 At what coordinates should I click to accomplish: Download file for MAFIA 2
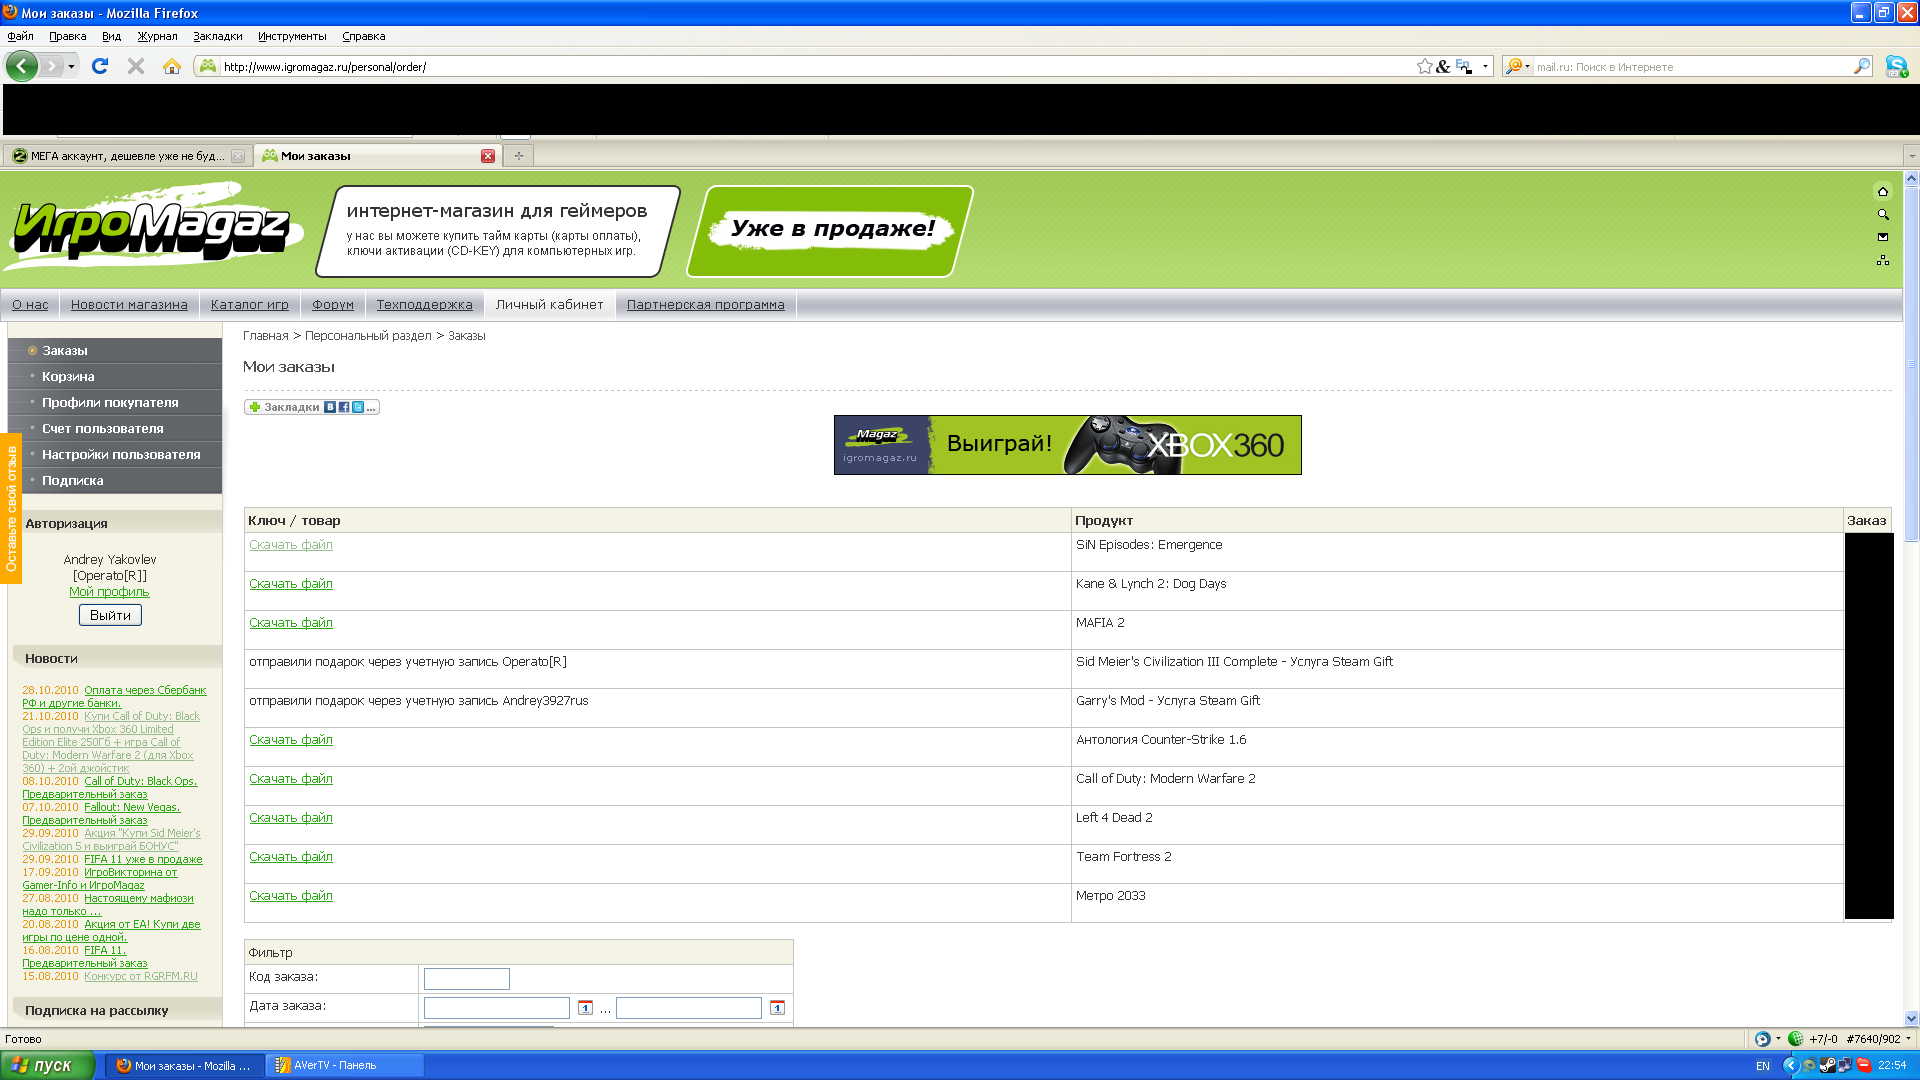click(291, 622)
